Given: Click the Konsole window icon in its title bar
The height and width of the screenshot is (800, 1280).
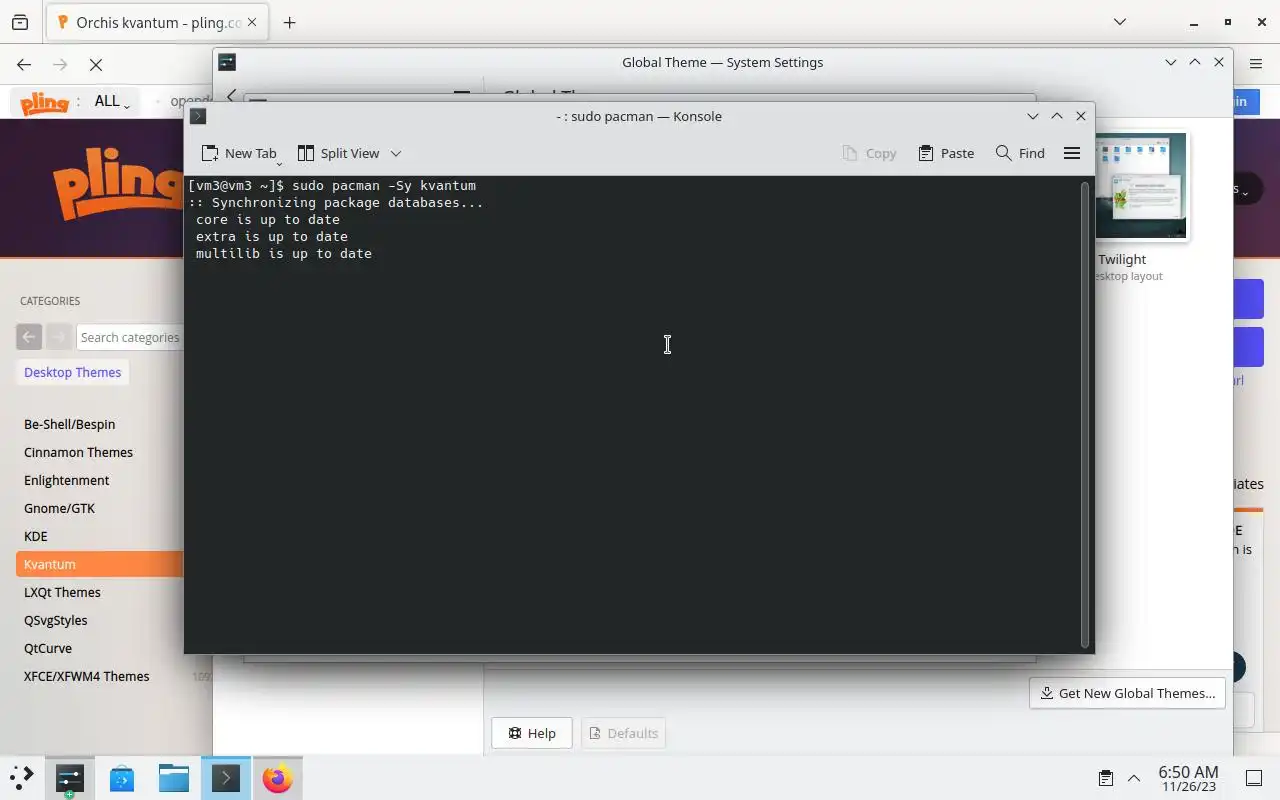Looking at the screenshot, I should click(198, 116).
